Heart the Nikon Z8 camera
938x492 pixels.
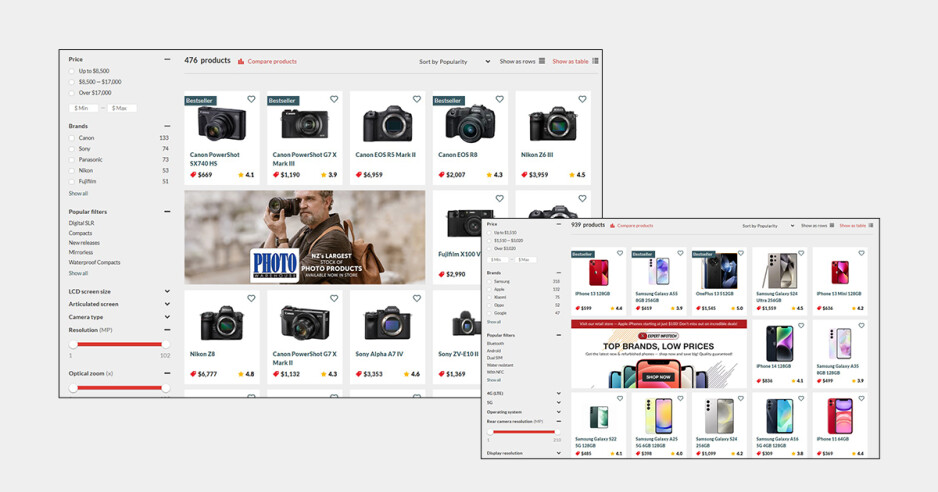[x=251, y=298]
